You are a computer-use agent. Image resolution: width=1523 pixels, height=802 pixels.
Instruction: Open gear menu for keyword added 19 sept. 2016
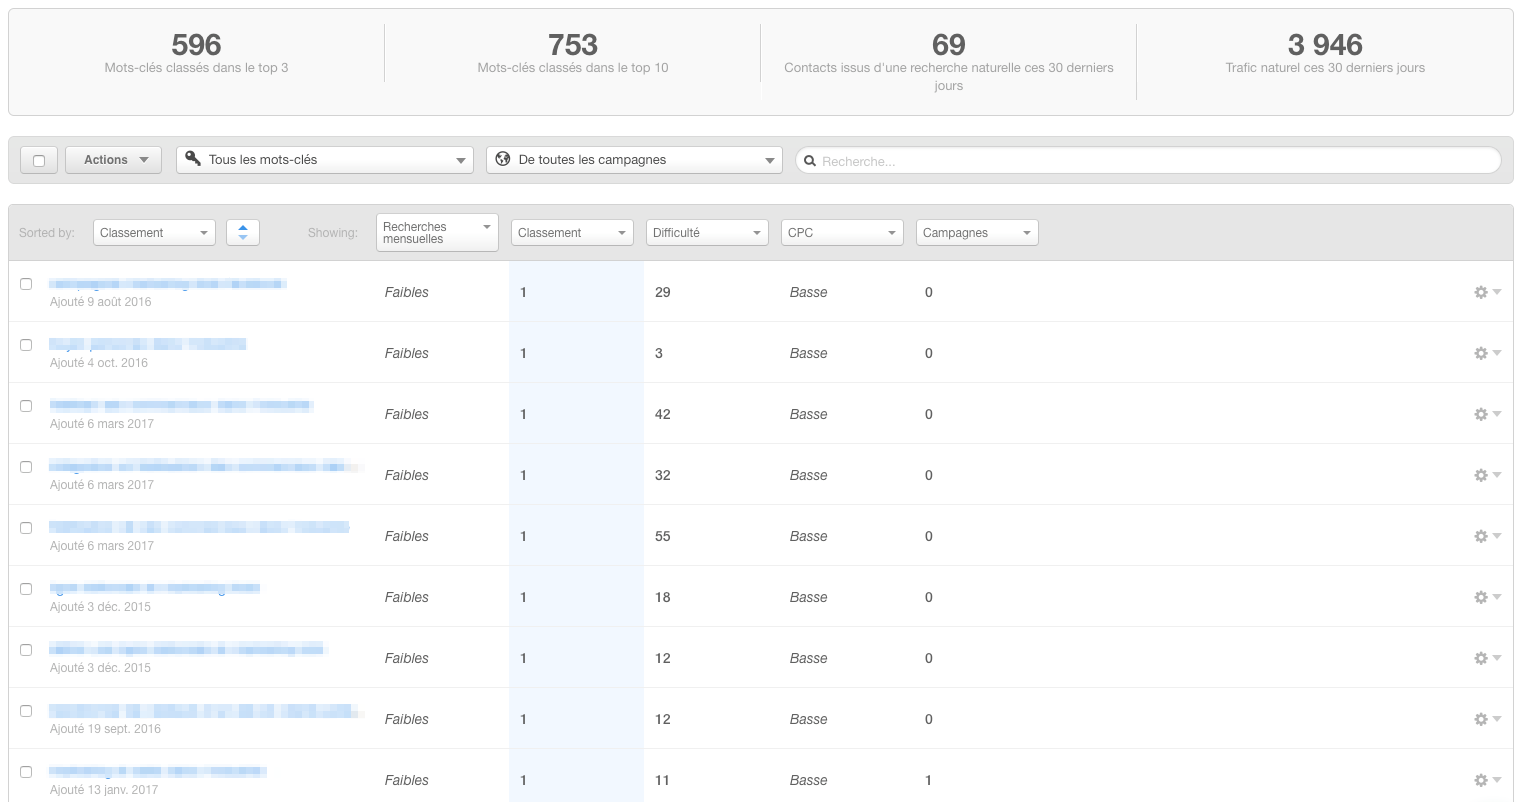click(x=1487, y=719)
